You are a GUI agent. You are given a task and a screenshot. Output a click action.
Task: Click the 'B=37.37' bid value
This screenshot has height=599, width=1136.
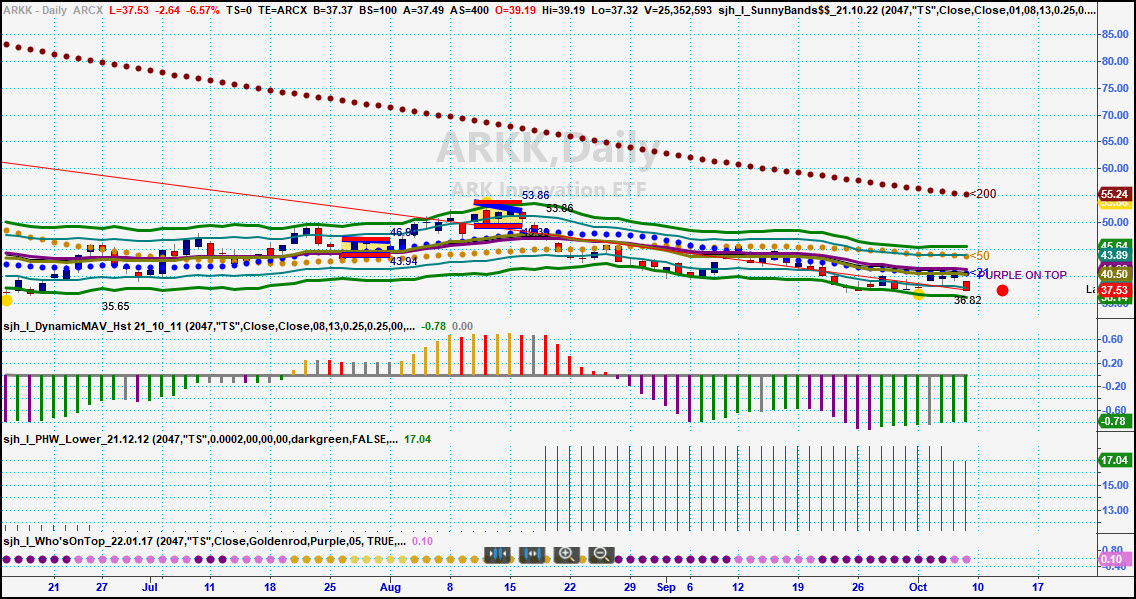(x=335, y=12)
